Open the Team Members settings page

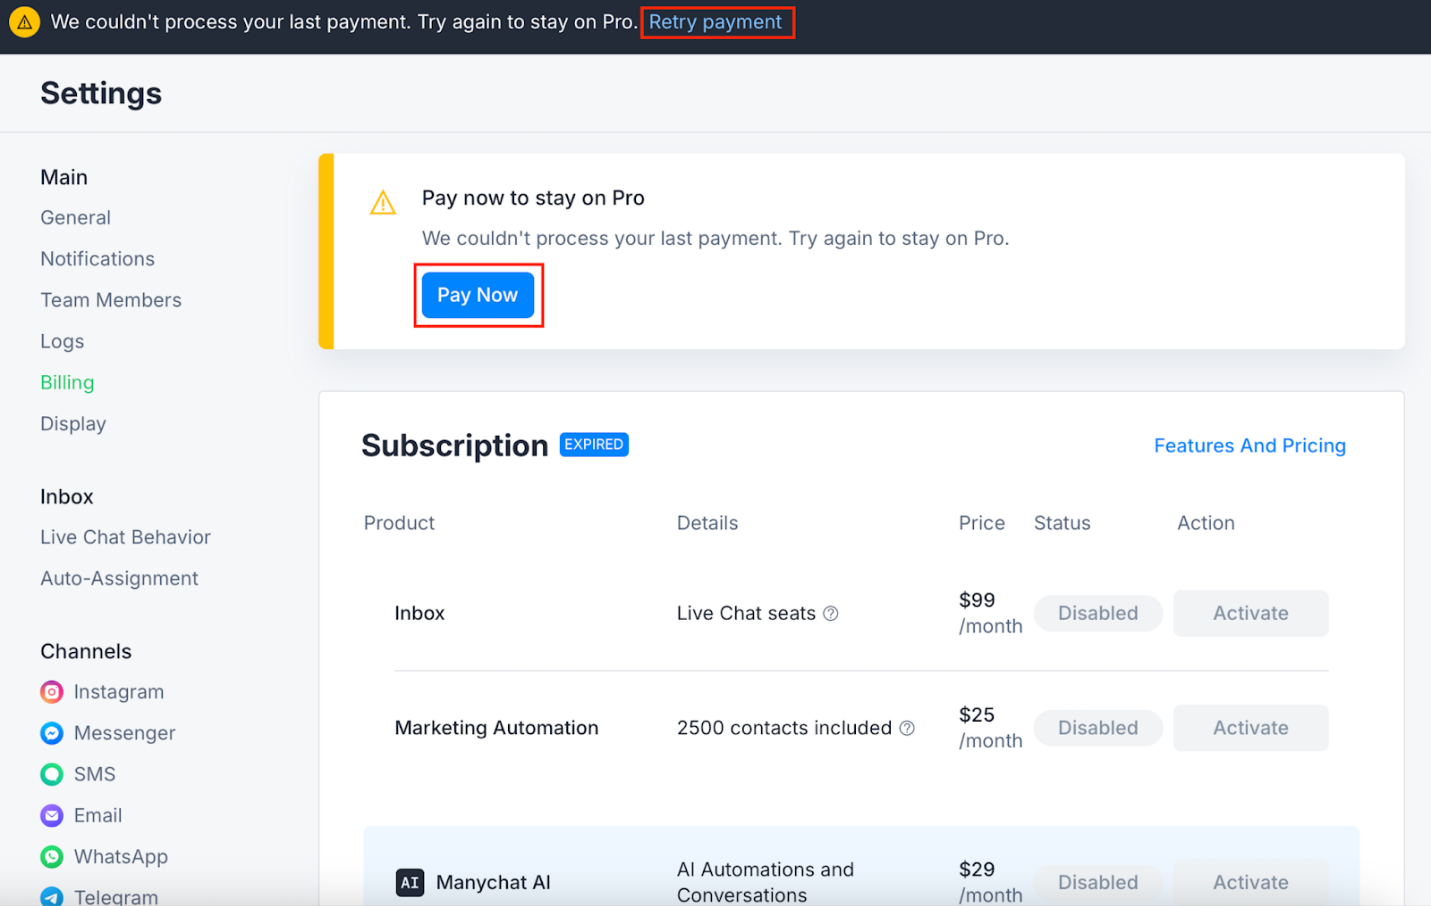coord(111,300)
